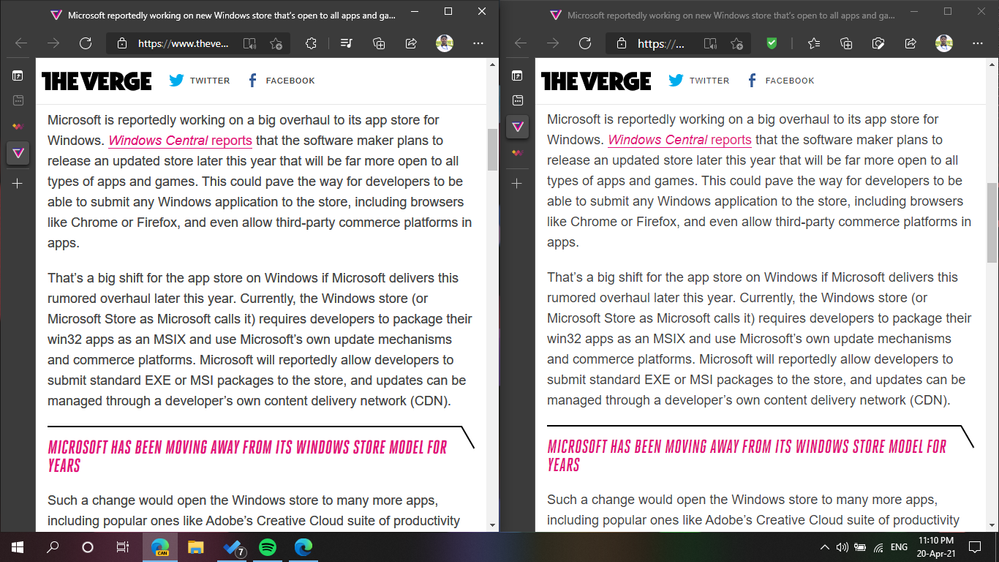999x562 pixels.
Task: Open taskbar Search
Action: click(x=53, y=547)
